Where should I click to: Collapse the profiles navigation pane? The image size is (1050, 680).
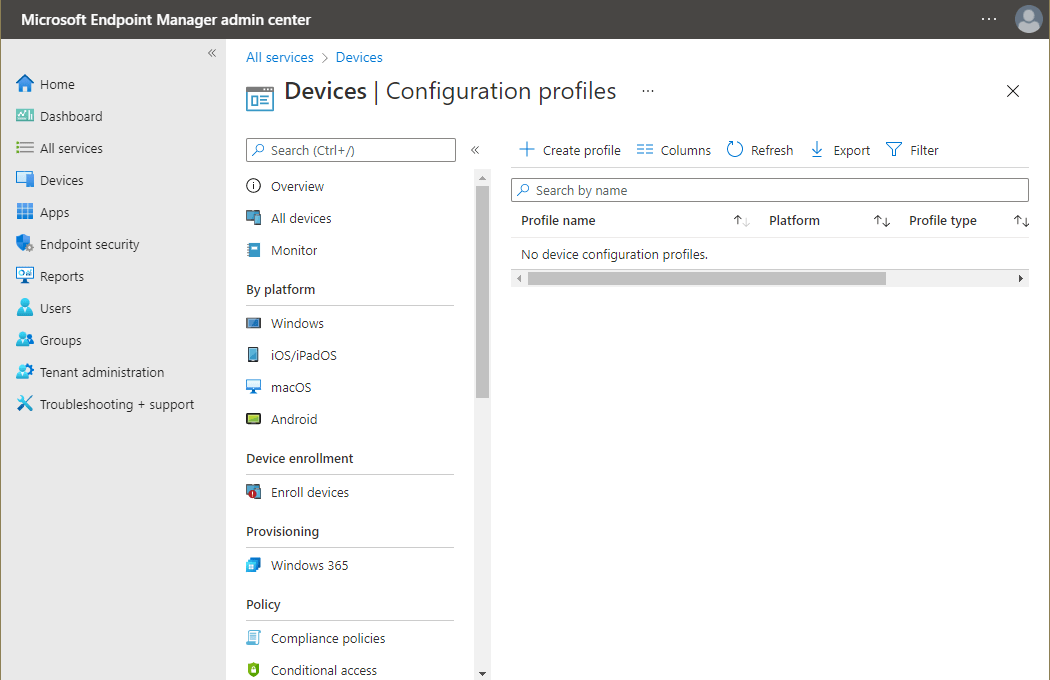(475, 149)
